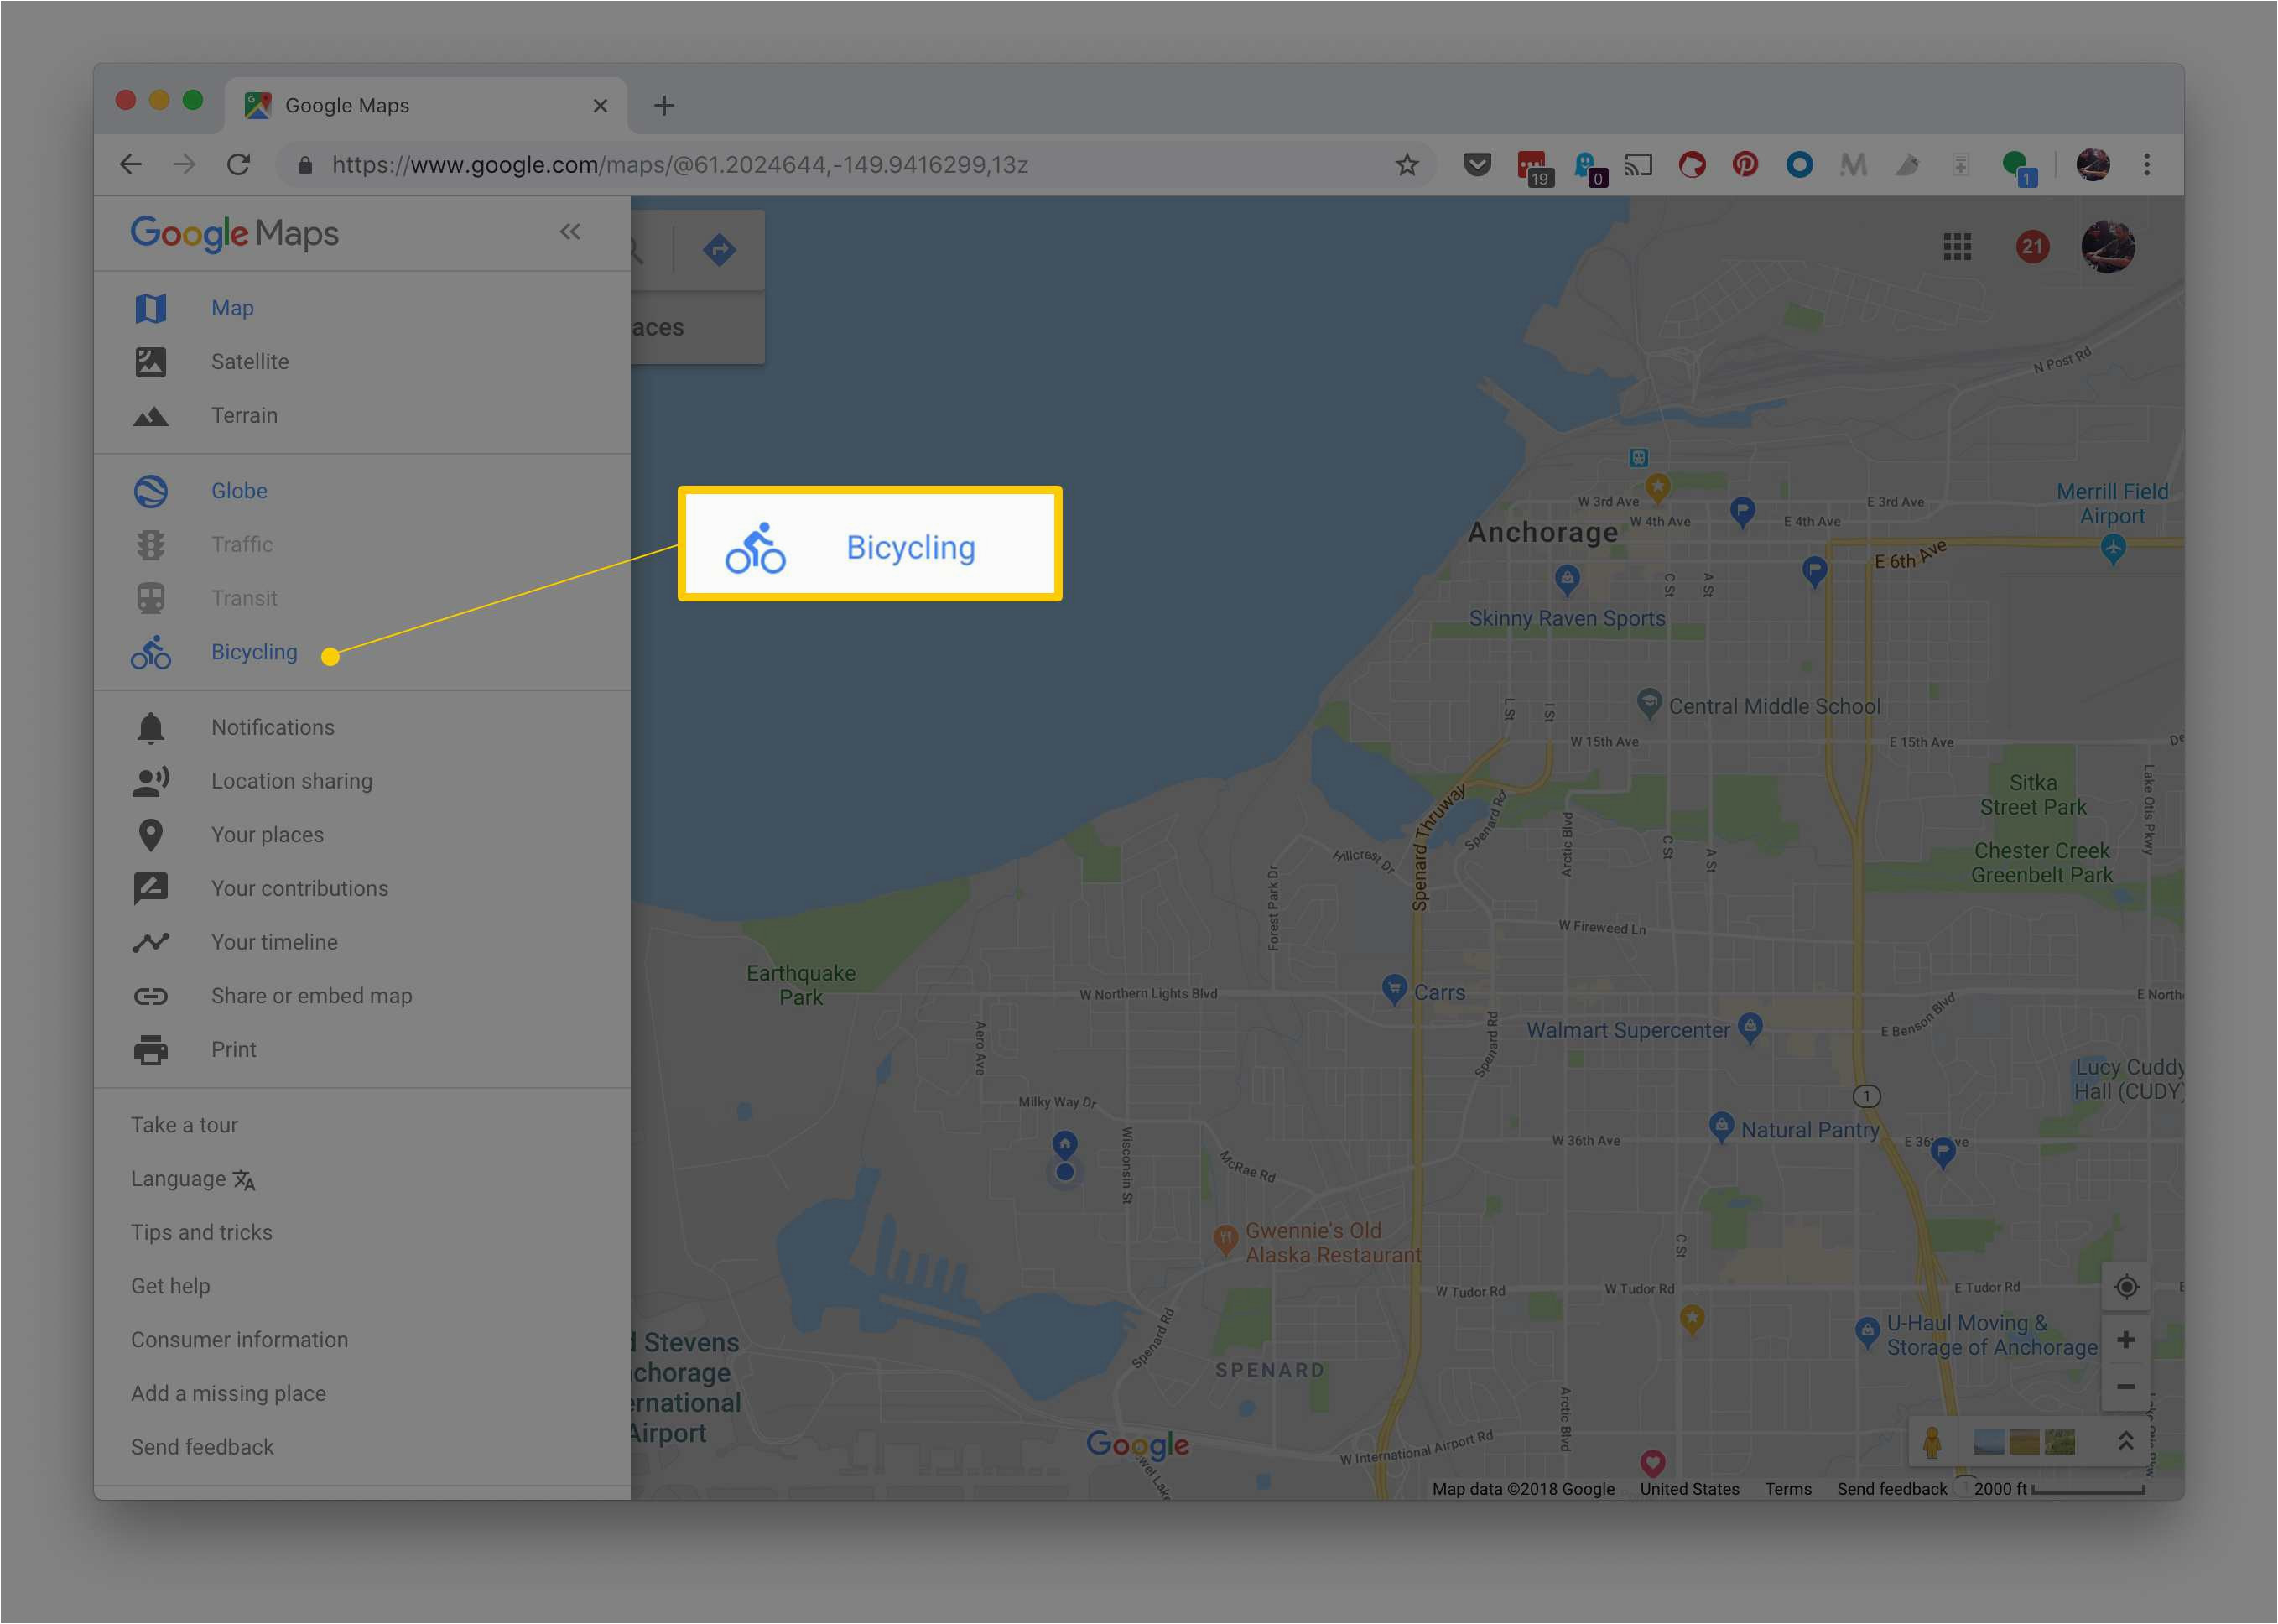This screenshot has width=2278, height=1624.
Task: Open Tips and tricks
Action: [201, 1233]
